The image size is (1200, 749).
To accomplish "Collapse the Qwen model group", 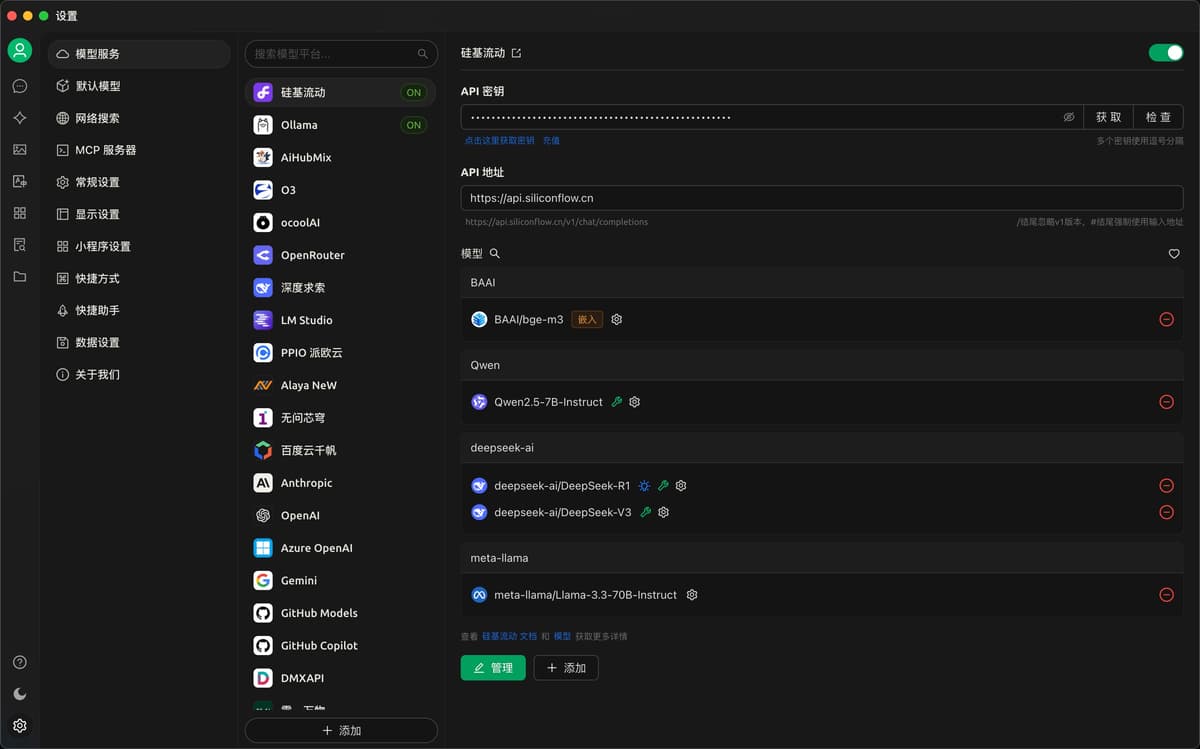I will (822, 365).
